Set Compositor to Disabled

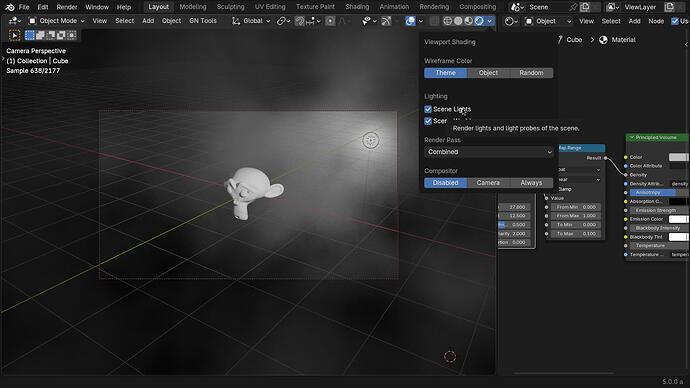click(x=445, y=183)
